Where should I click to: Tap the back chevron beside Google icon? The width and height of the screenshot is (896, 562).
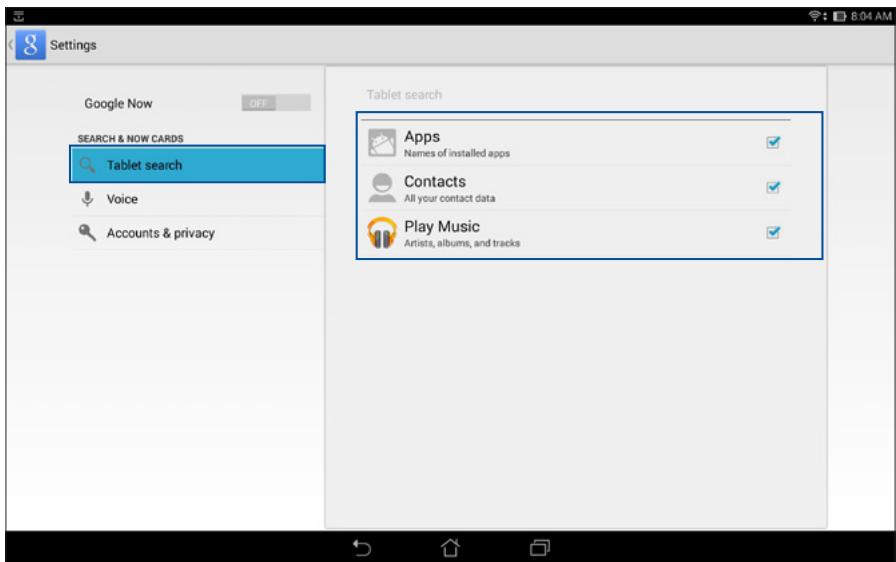[10, 45]
